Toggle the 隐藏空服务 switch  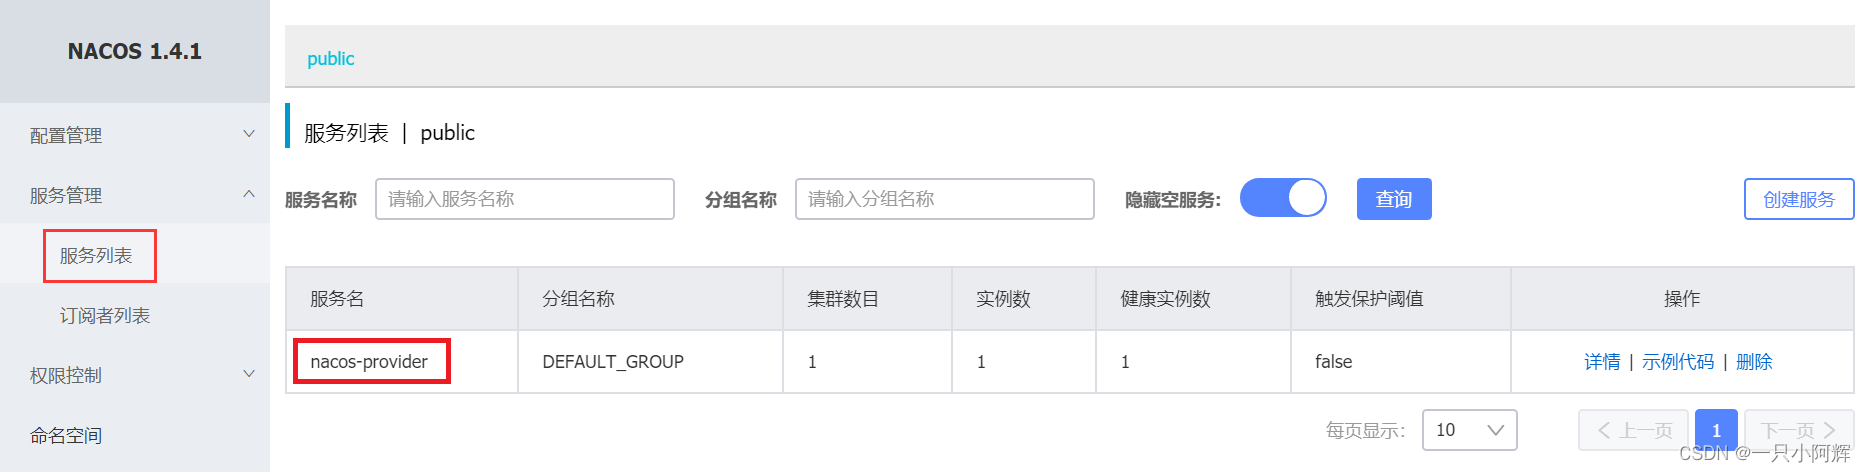click(x=1283, y=198)
